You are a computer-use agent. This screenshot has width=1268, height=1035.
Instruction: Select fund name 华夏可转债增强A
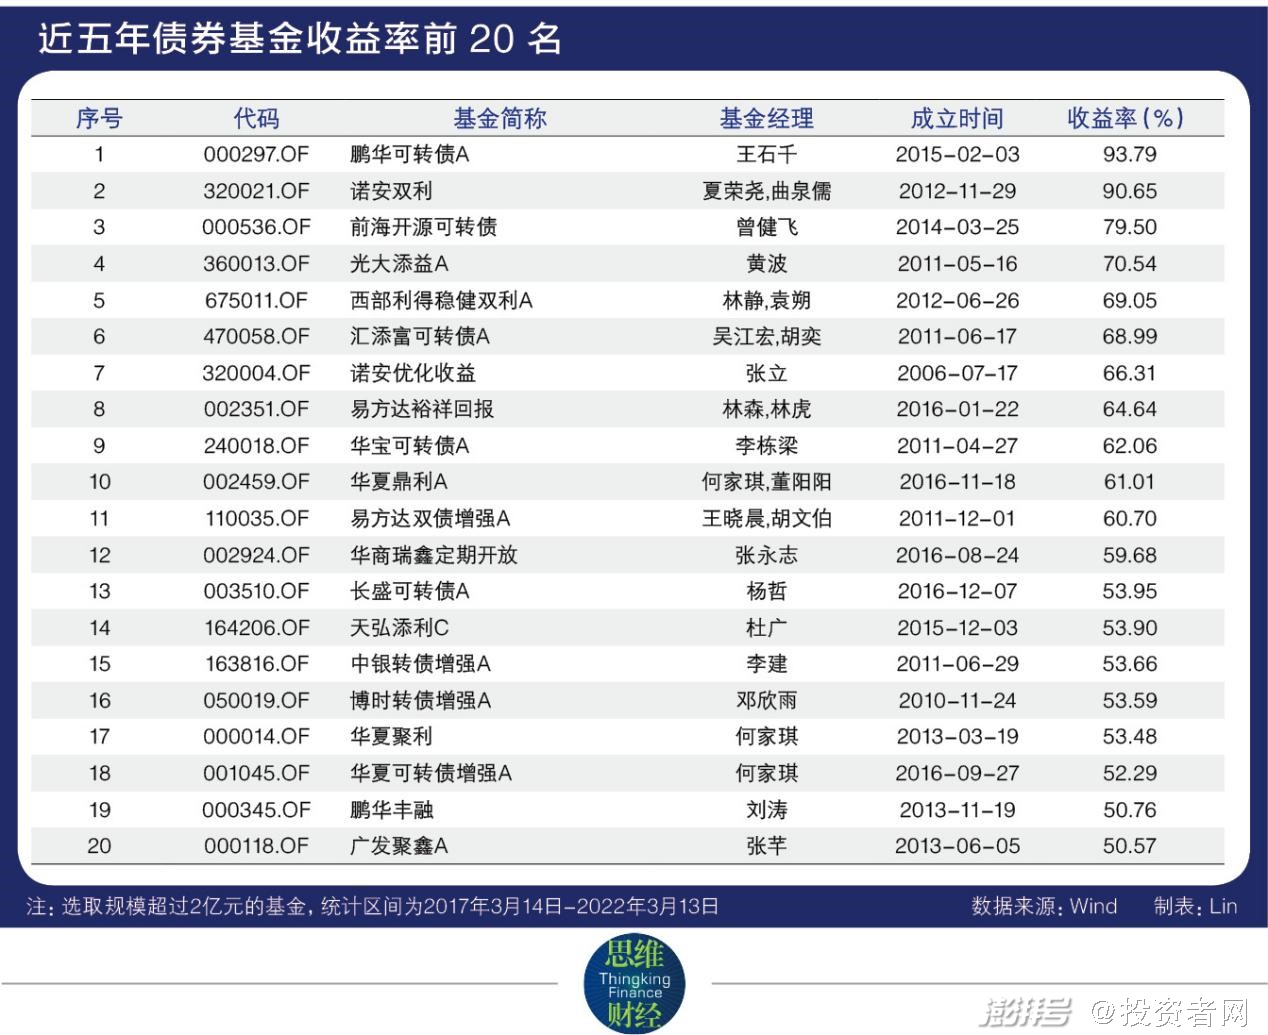(x=431, y=773)
